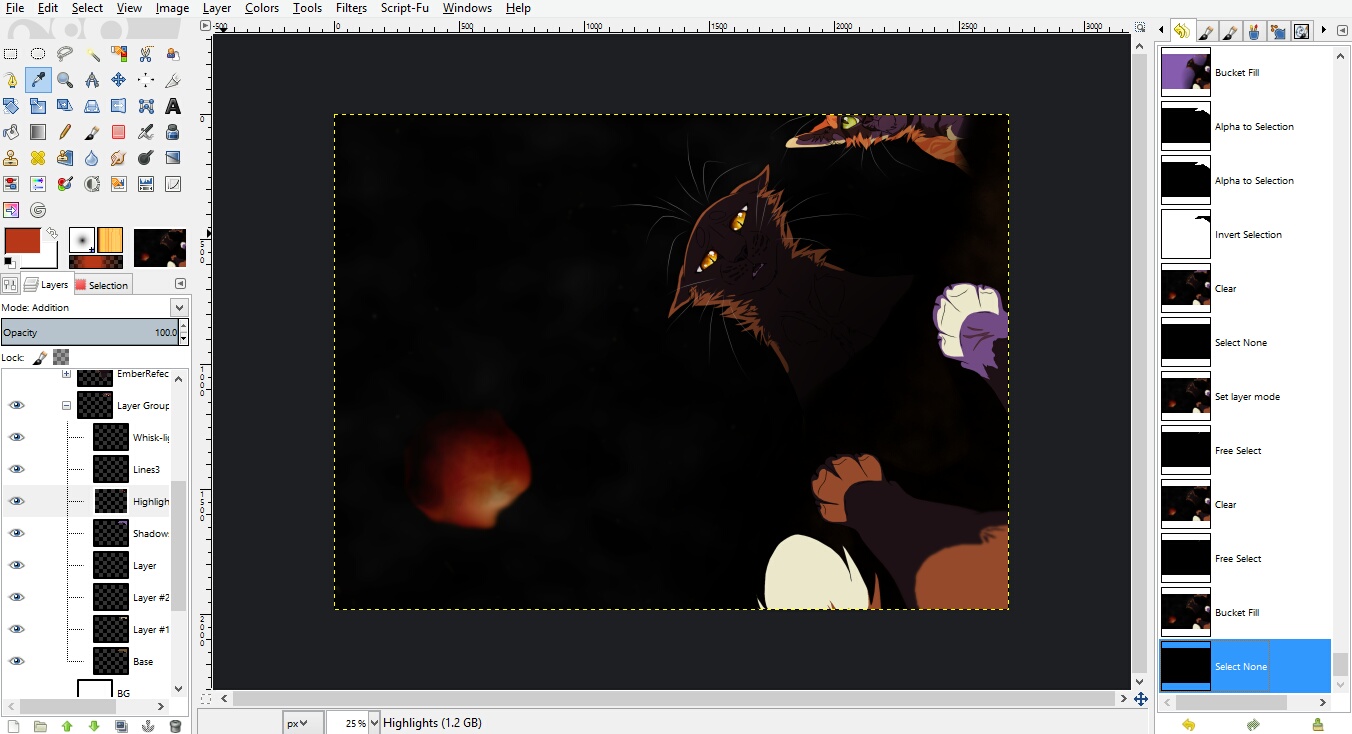Click the redo arrow below history
Image resolution: width=1352 pixels, height=734 pixels.
1253,725
